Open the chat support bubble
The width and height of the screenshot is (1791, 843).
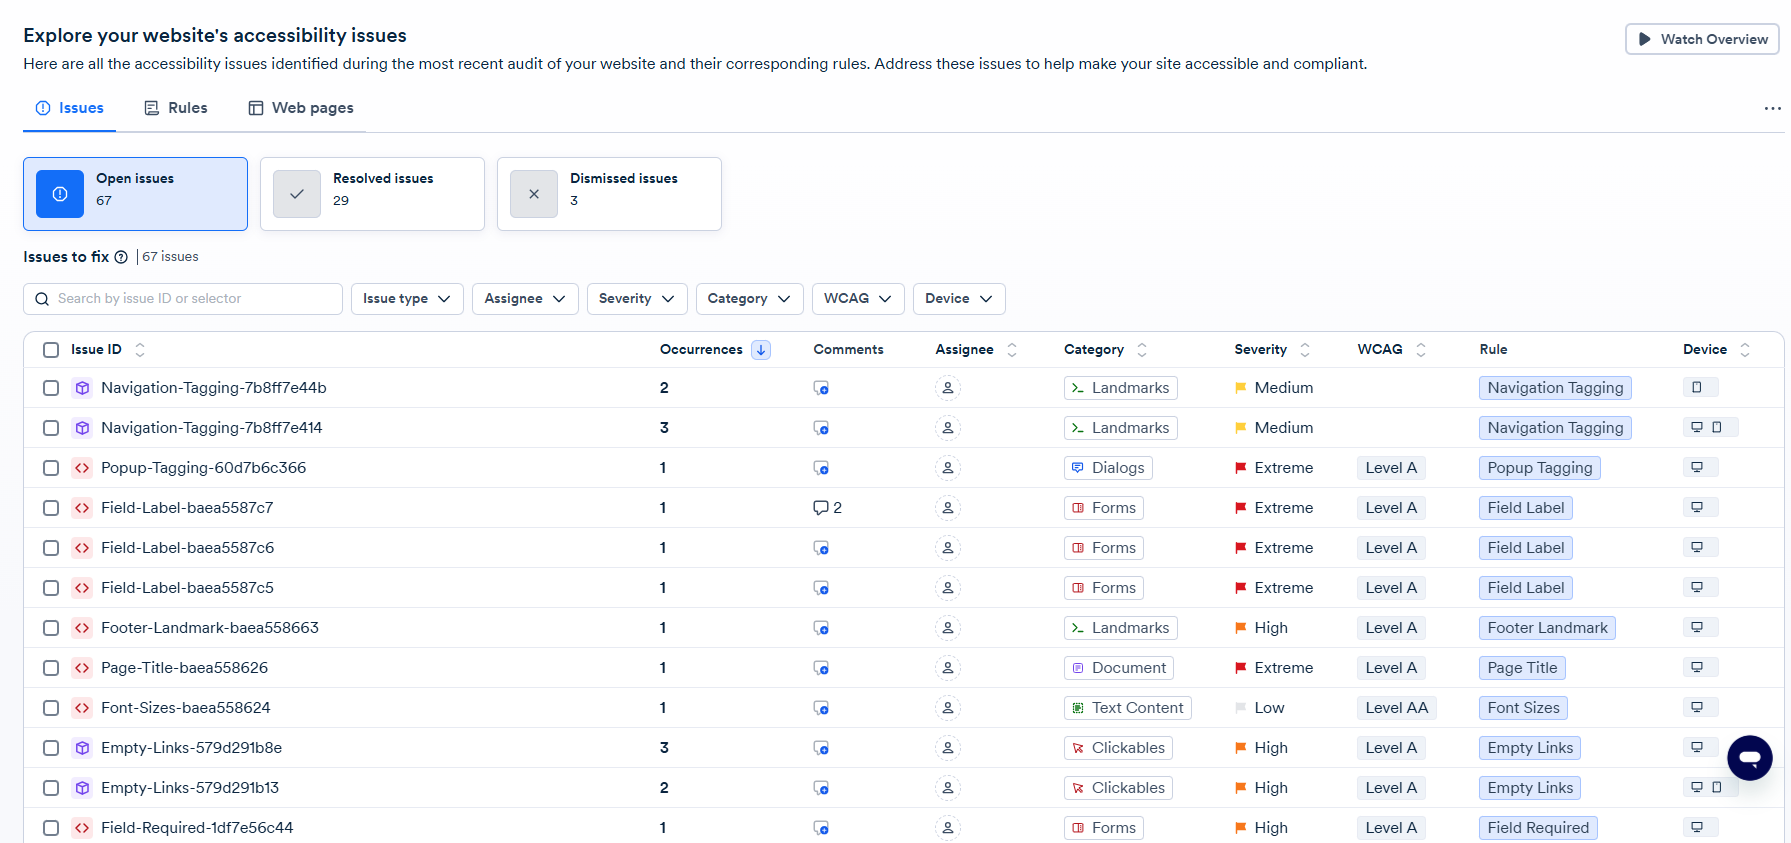pyautogui.click(x=1749, y=758)
